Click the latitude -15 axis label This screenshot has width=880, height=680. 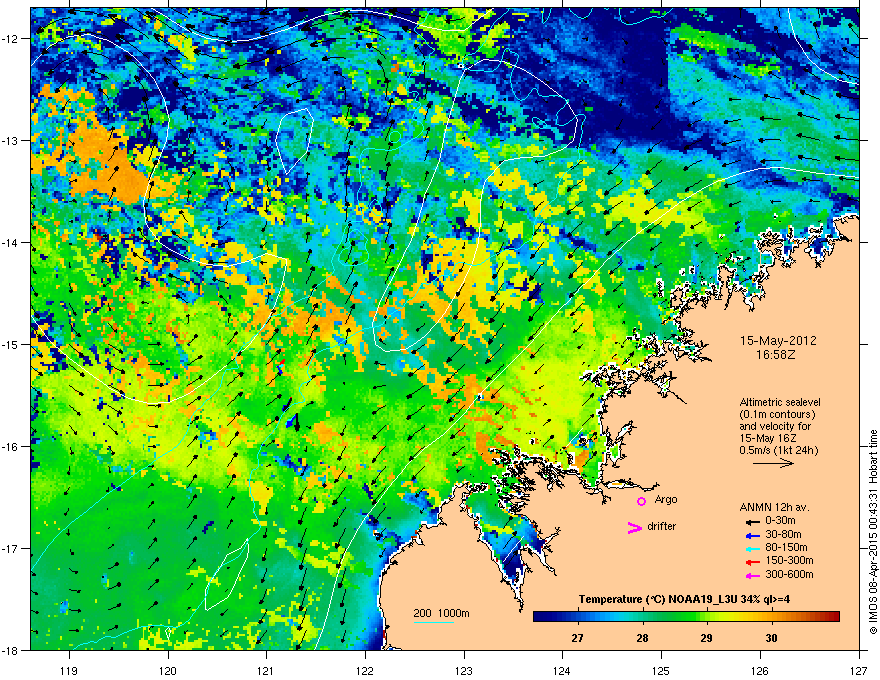(x=11, y=344)
